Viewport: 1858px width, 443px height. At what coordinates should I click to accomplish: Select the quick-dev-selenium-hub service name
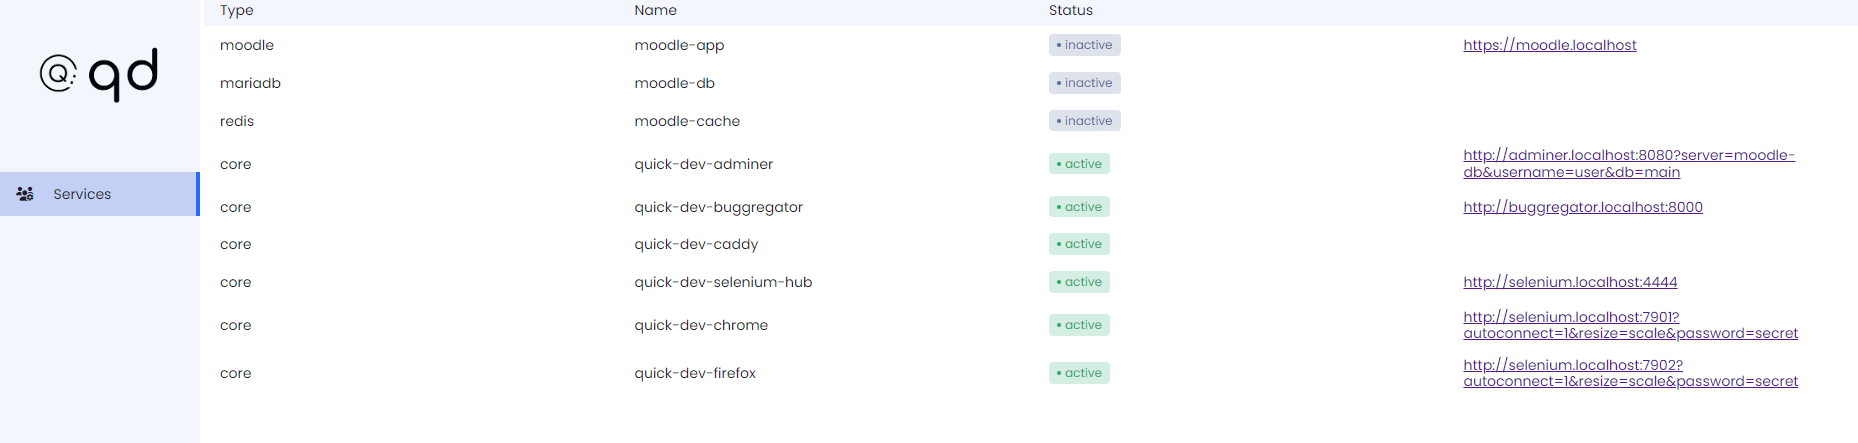(x=723, y=282)
